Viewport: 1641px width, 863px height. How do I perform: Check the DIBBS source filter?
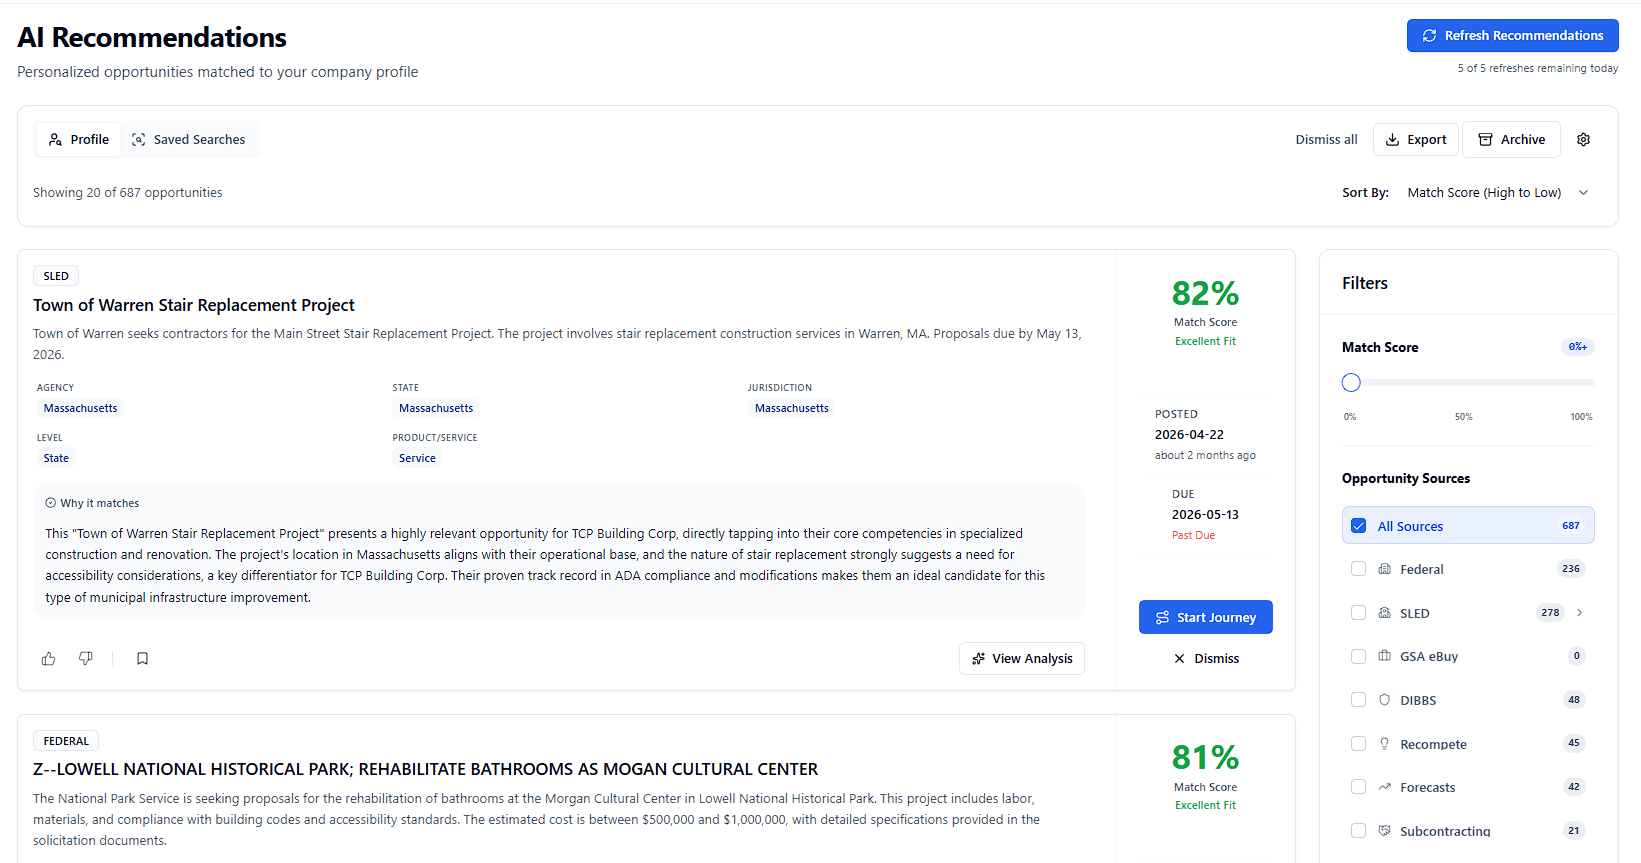pos(1358,700)
